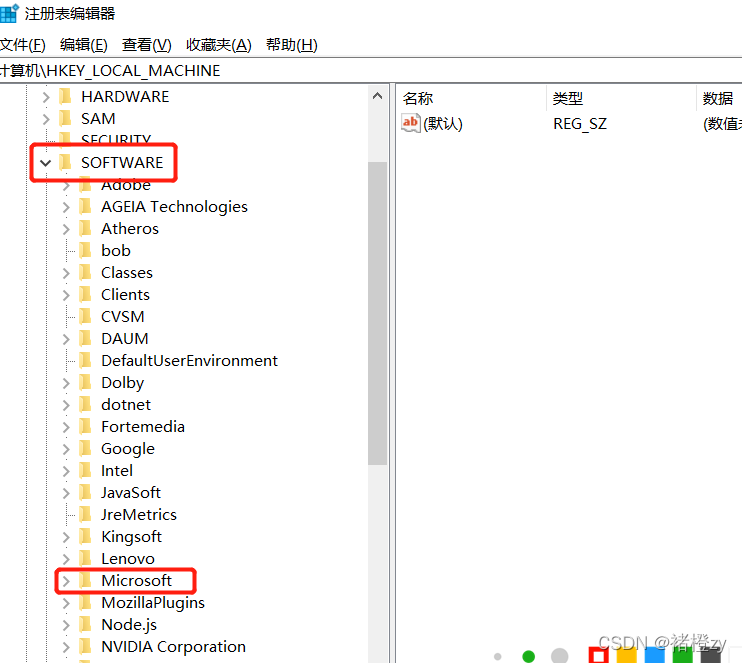The width and height of the screenshot is (742, 663).
Task: Expand the Atheros key
Action: coord(66,229)
